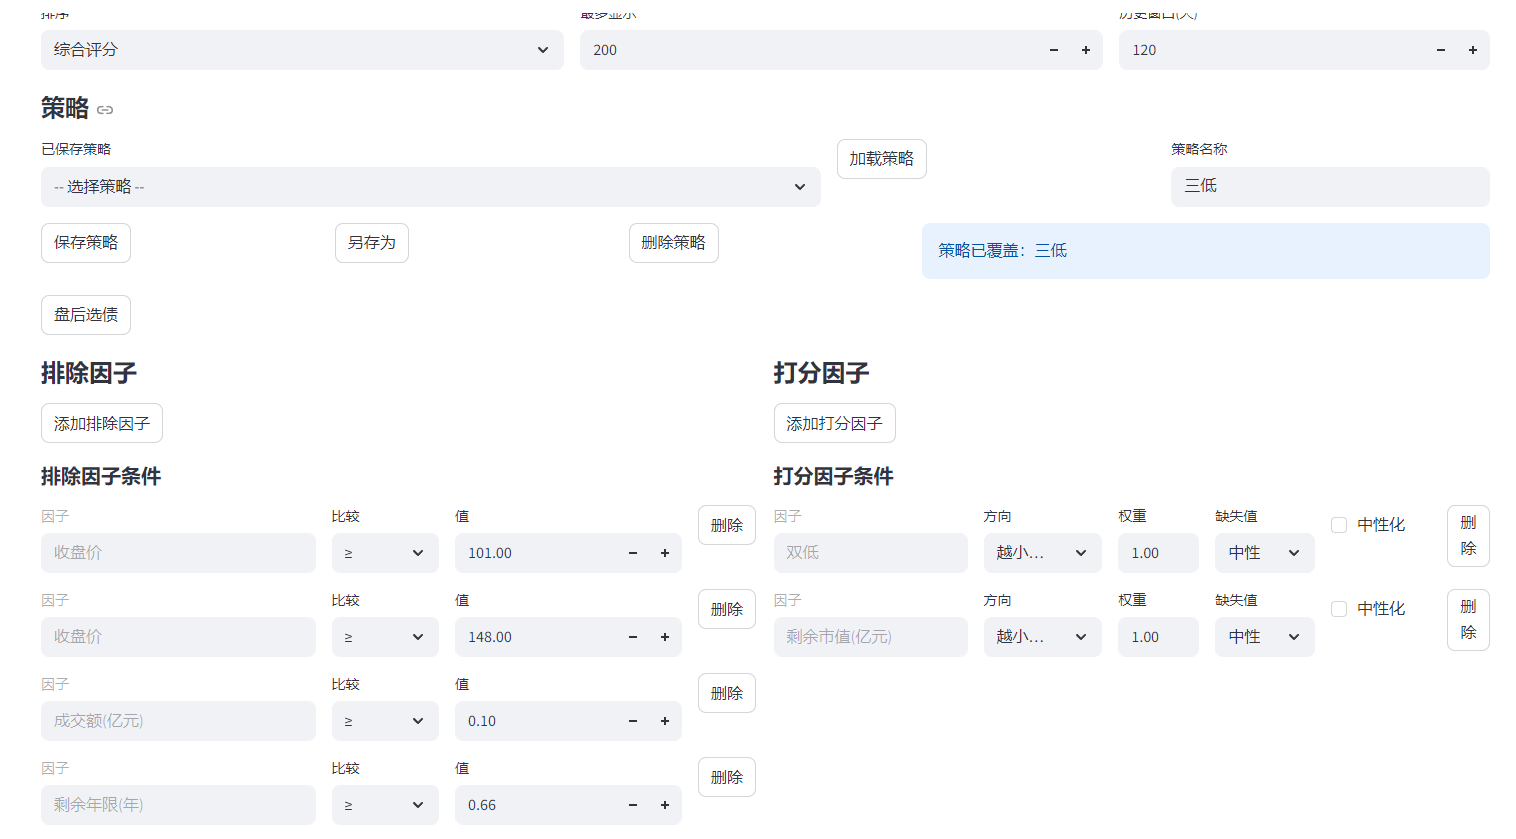Click the 加载策略 button

(x=881, y=159)
